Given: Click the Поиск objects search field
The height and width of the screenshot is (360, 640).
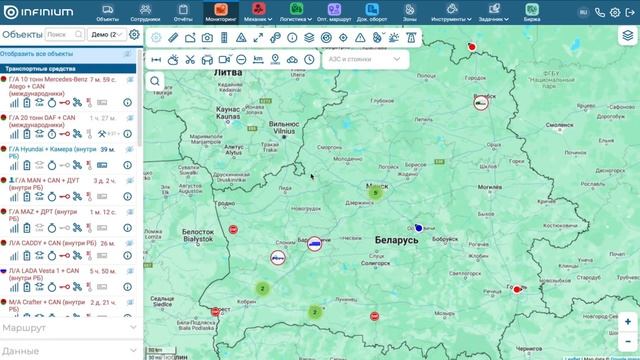Looking at the screenshot, I should point(64,35).
